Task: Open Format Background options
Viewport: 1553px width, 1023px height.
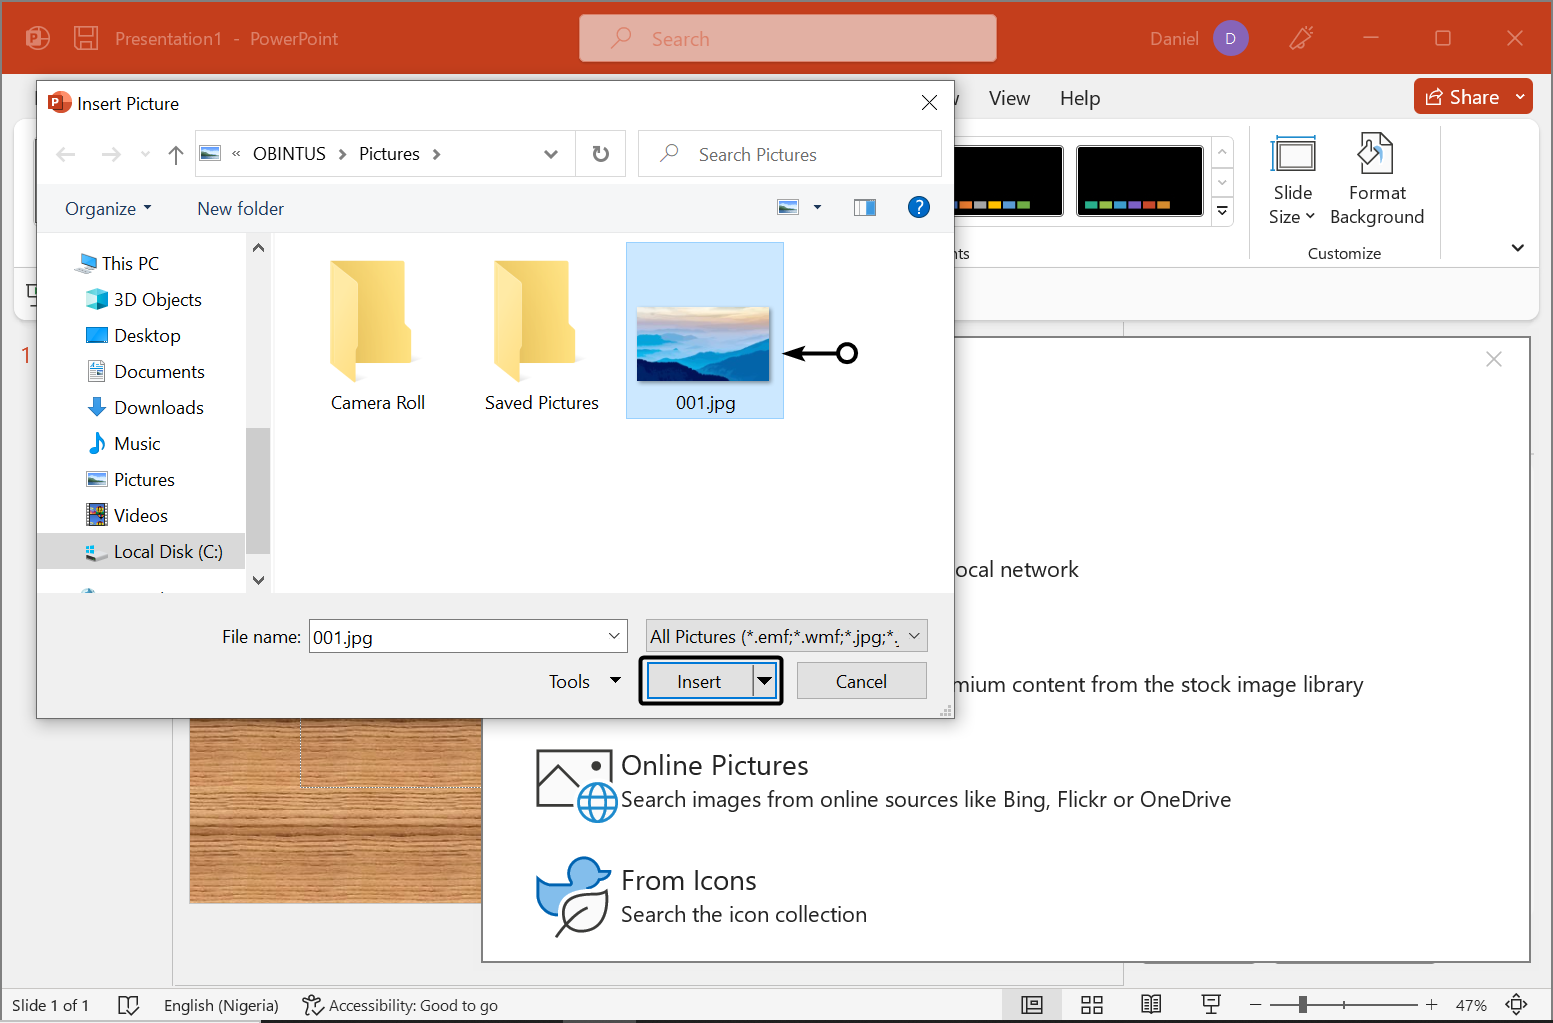Action: tap(1377, 180)
